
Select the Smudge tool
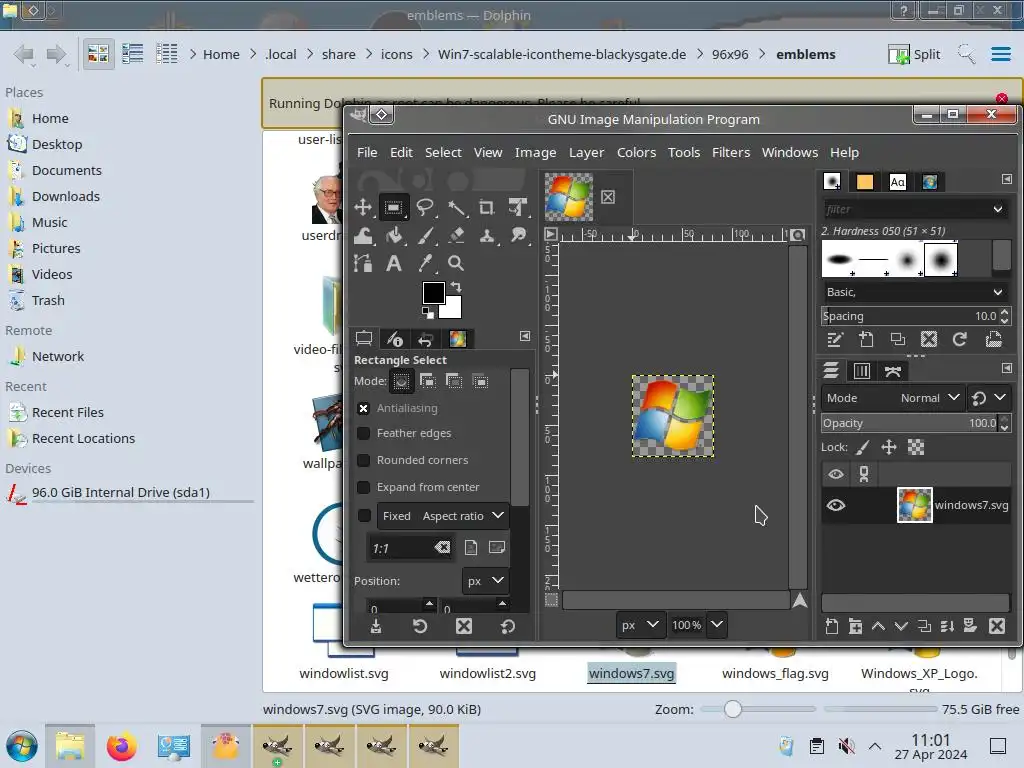(x=518, y=236)
